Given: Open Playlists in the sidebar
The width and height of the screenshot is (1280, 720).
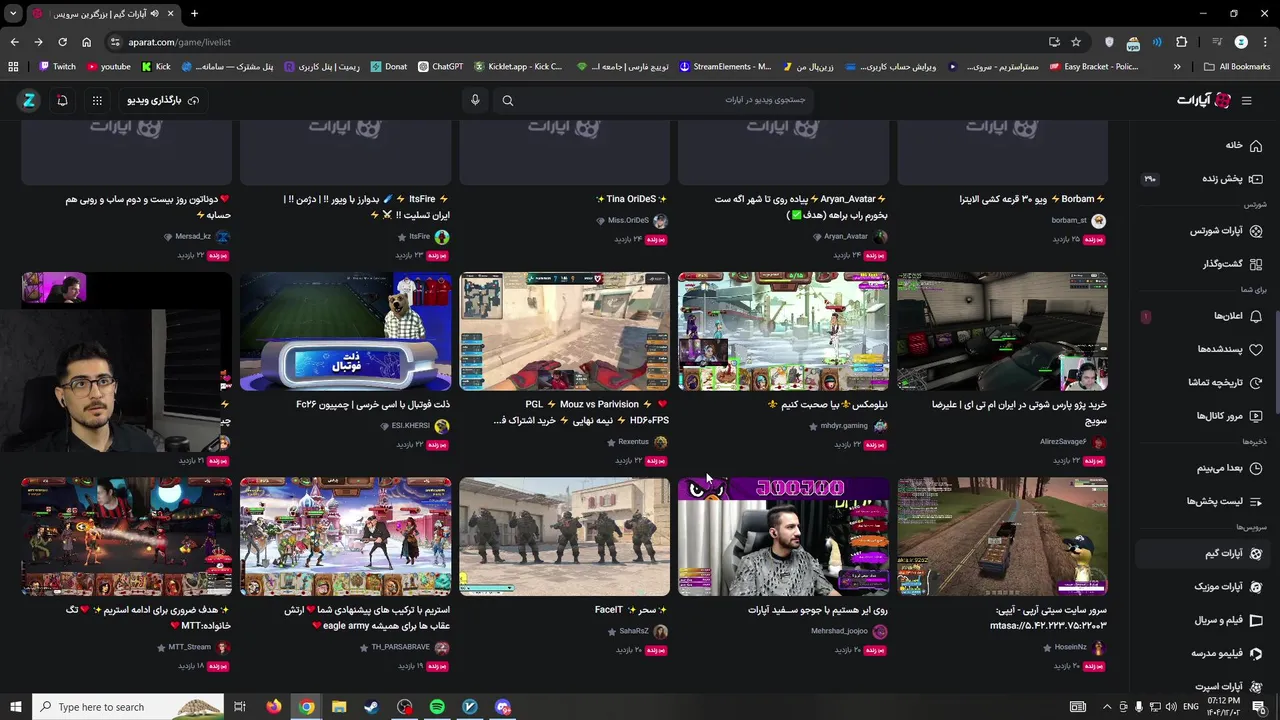Looking at the screenshot, I should click(1224, 501).
